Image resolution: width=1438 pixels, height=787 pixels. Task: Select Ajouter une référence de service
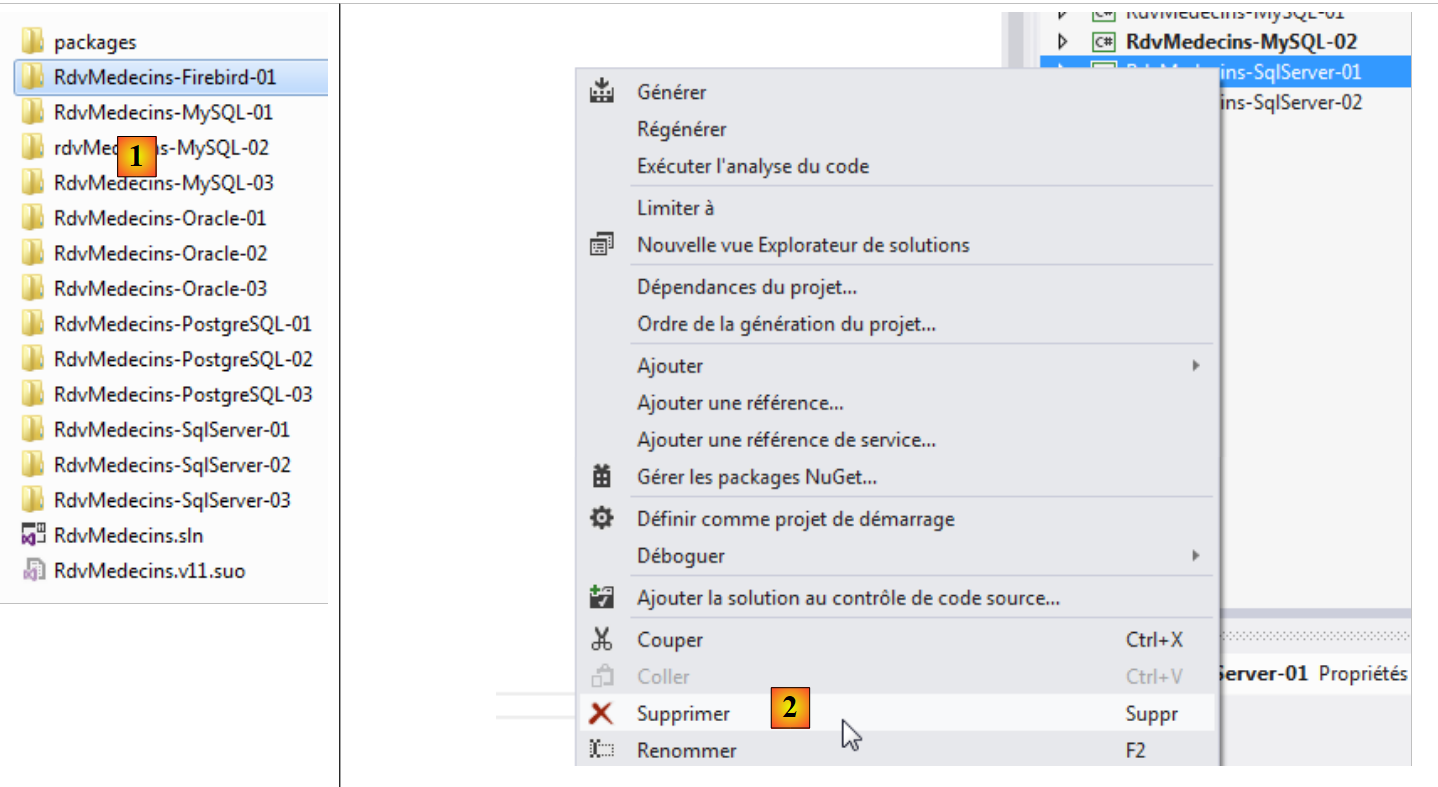tap(786, 440)
